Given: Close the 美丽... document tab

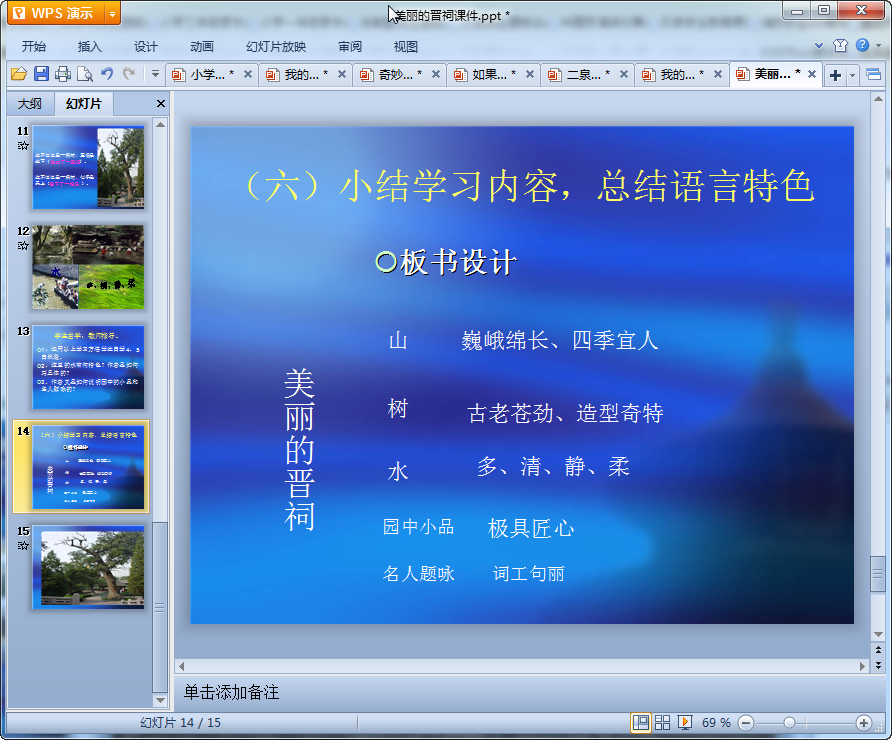Looking at the screenshot, I should (812, 74).
